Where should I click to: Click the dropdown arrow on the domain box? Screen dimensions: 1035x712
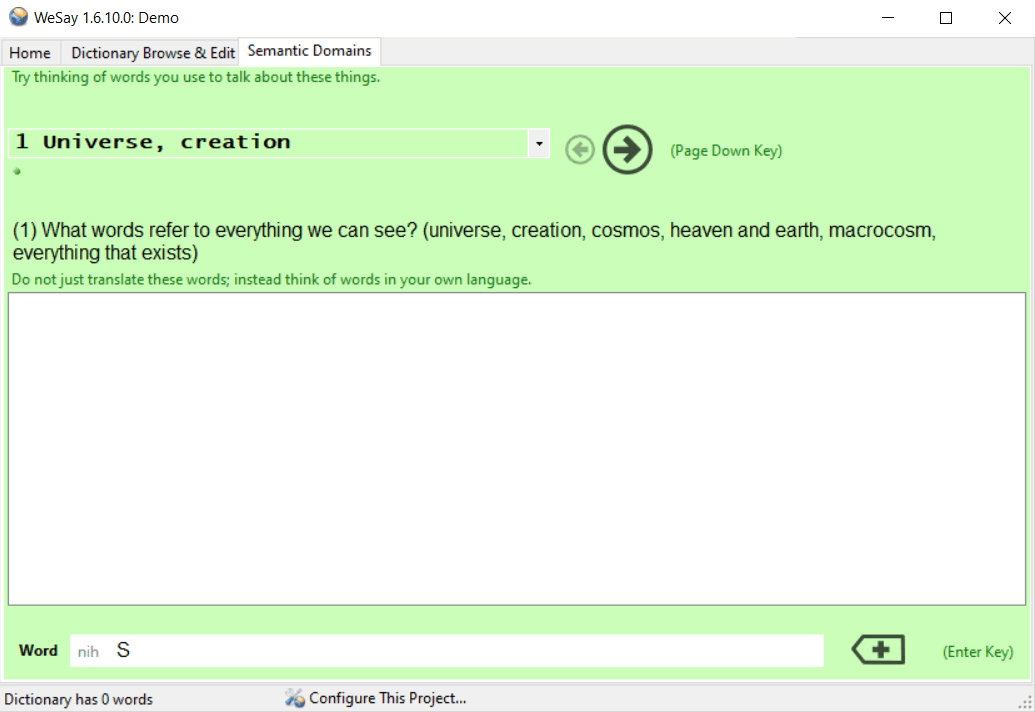tap(538, 143)
